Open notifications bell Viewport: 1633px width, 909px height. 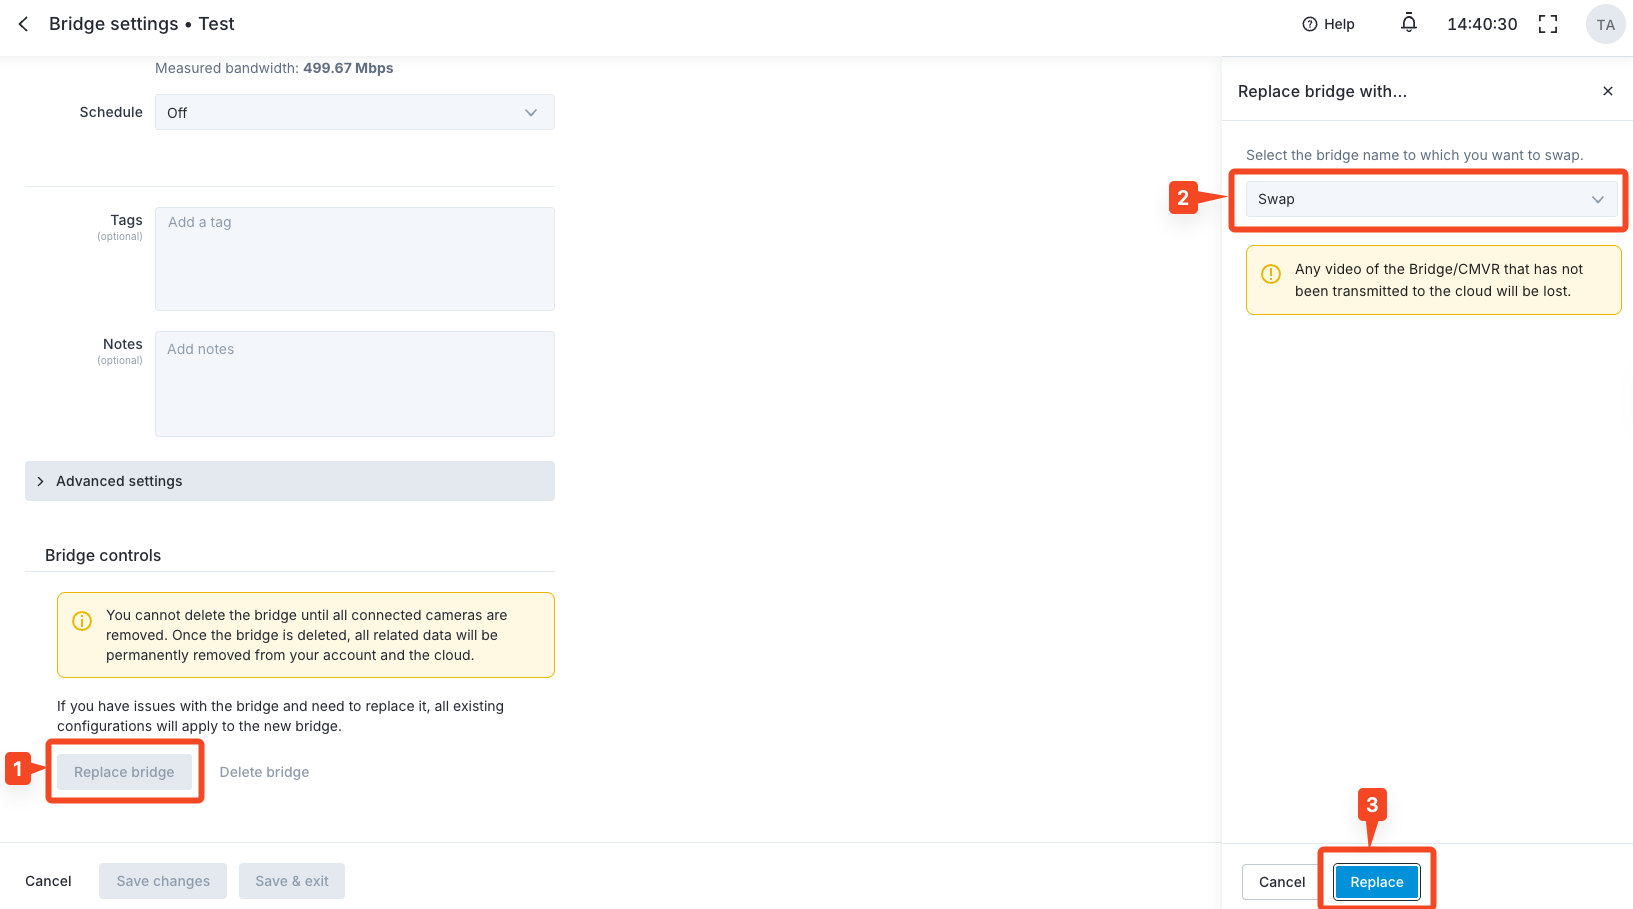pos(1408,23)
